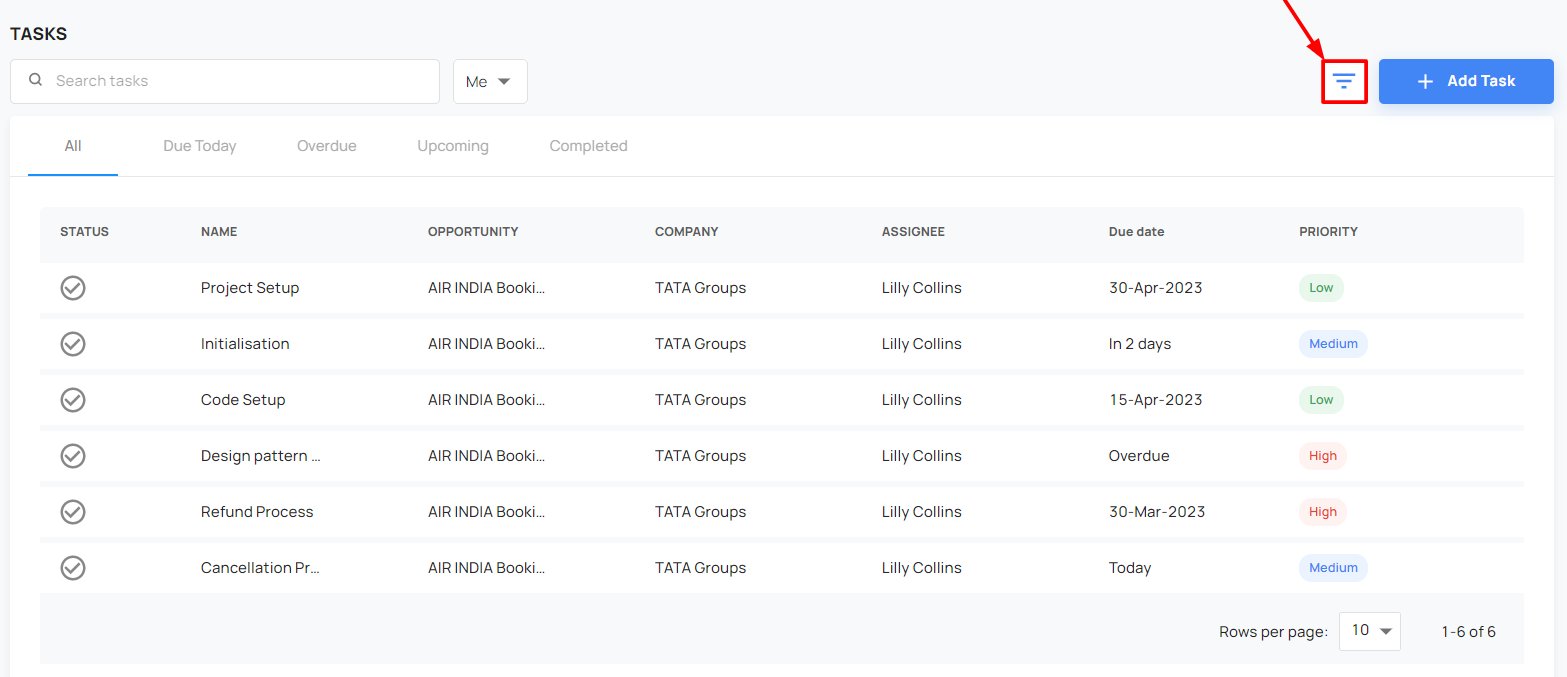
Task: Click the OPPORTUNITY column header
Action: pos(473,232)
